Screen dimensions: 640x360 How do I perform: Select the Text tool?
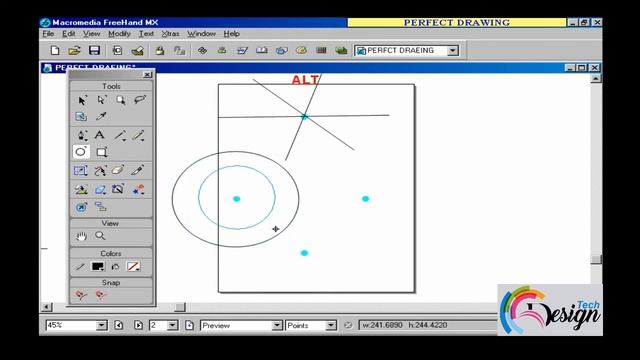(100, 135)
